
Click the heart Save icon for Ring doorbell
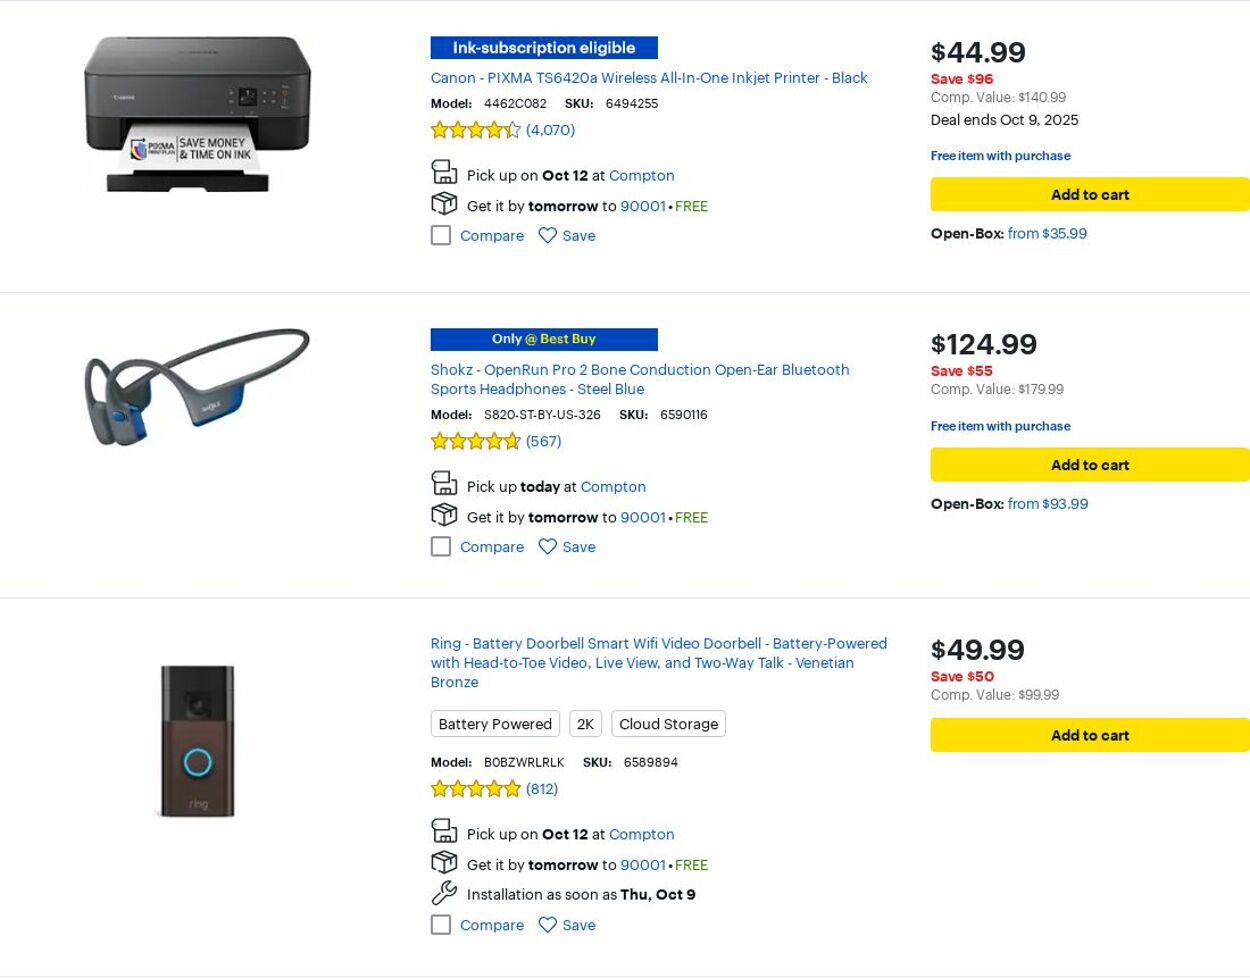pos(547,925)
